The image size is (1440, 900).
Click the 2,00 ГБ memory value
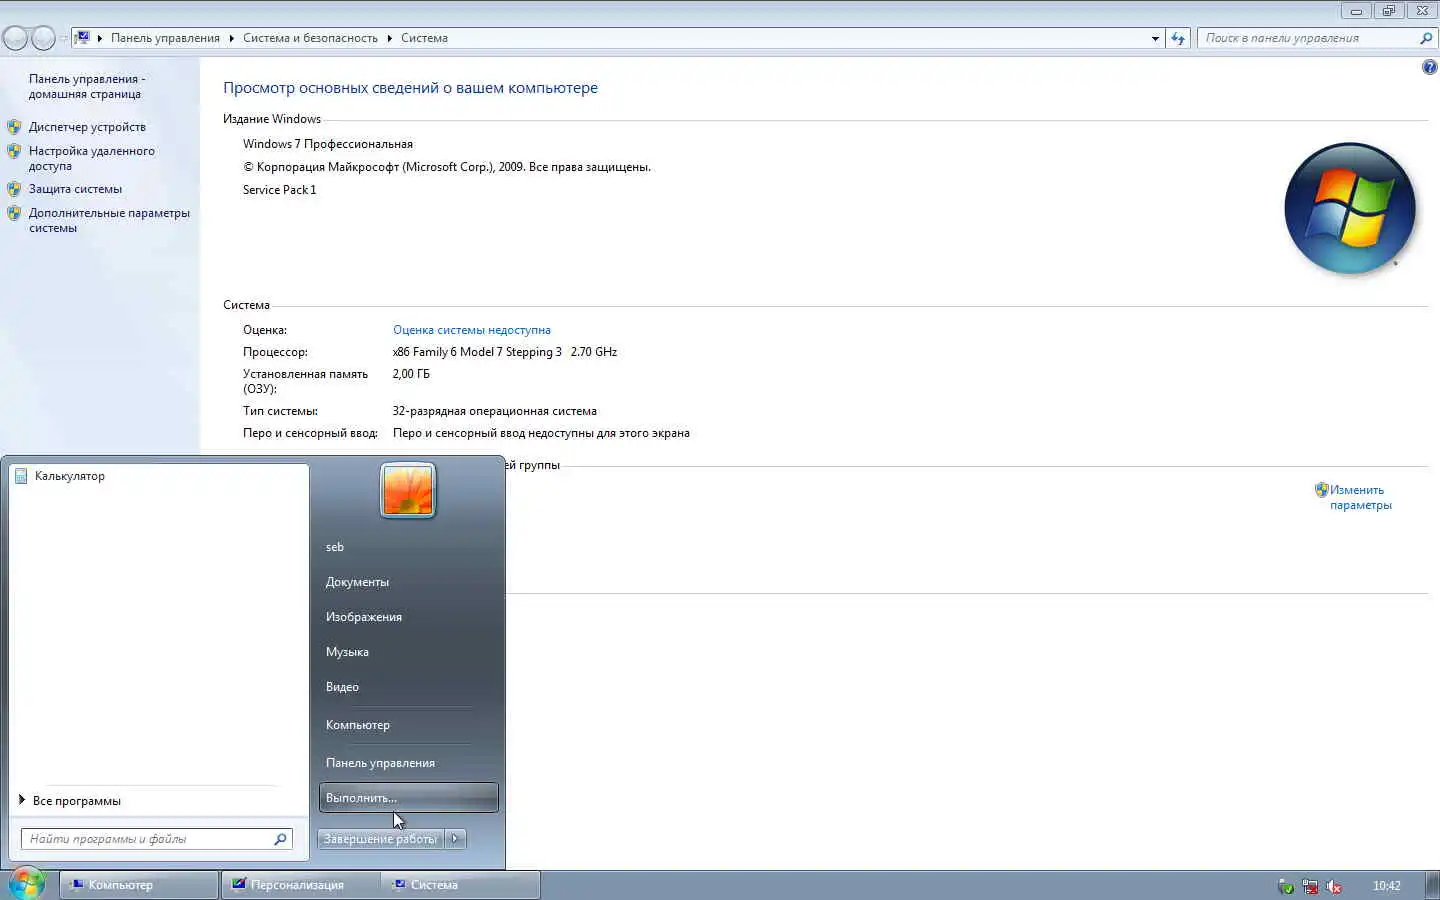411,374
